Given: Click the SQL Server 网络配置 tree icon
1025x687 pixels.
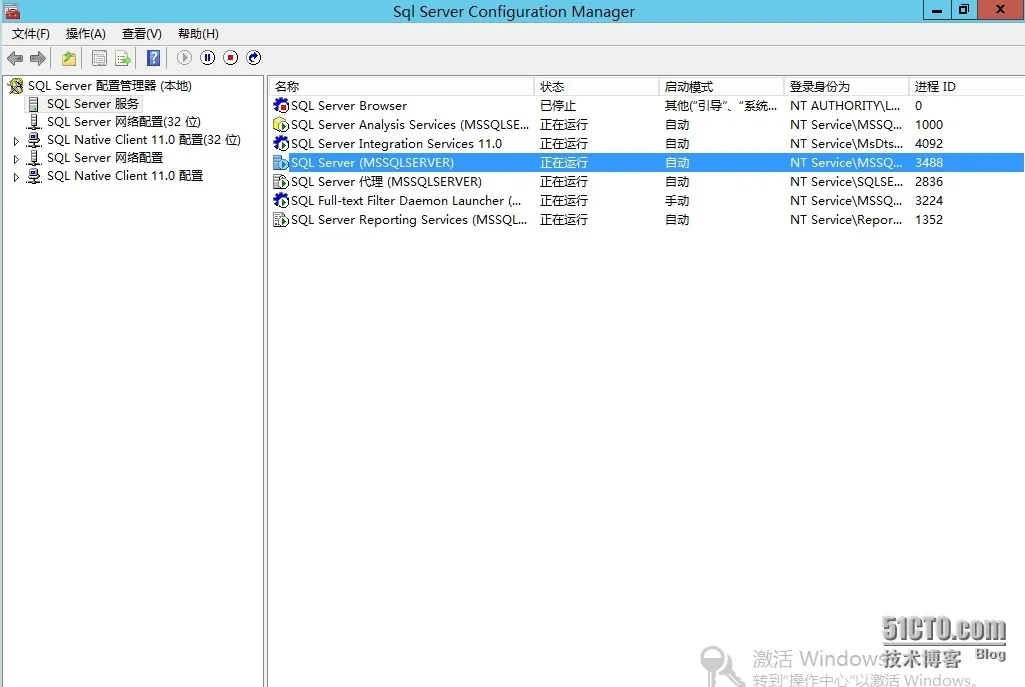Looking at the screenshot, I should (33, 158).
